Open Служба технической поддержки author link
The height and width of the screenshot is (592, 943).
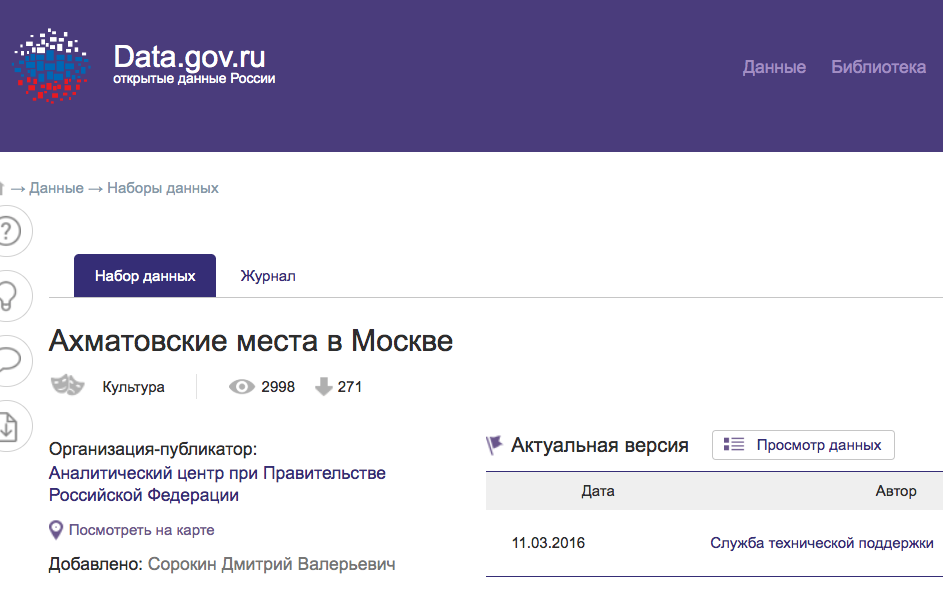(x=822, y=543)
